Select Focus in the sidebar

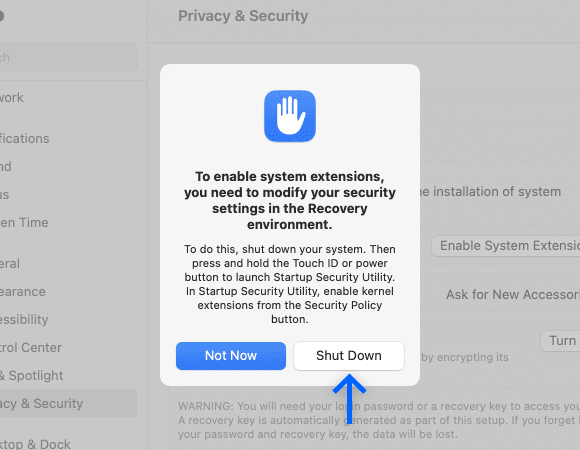point(4,194)
